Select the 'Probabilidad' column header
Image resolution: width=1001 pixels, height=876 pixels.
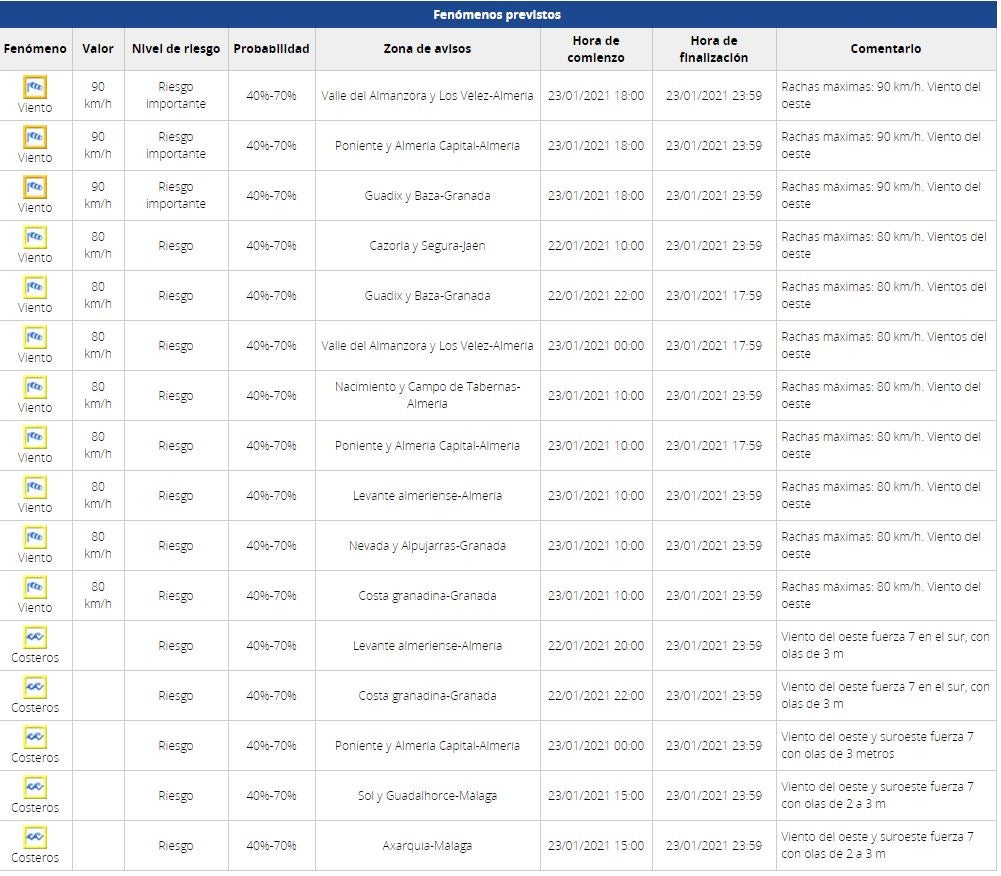point(271,49)
